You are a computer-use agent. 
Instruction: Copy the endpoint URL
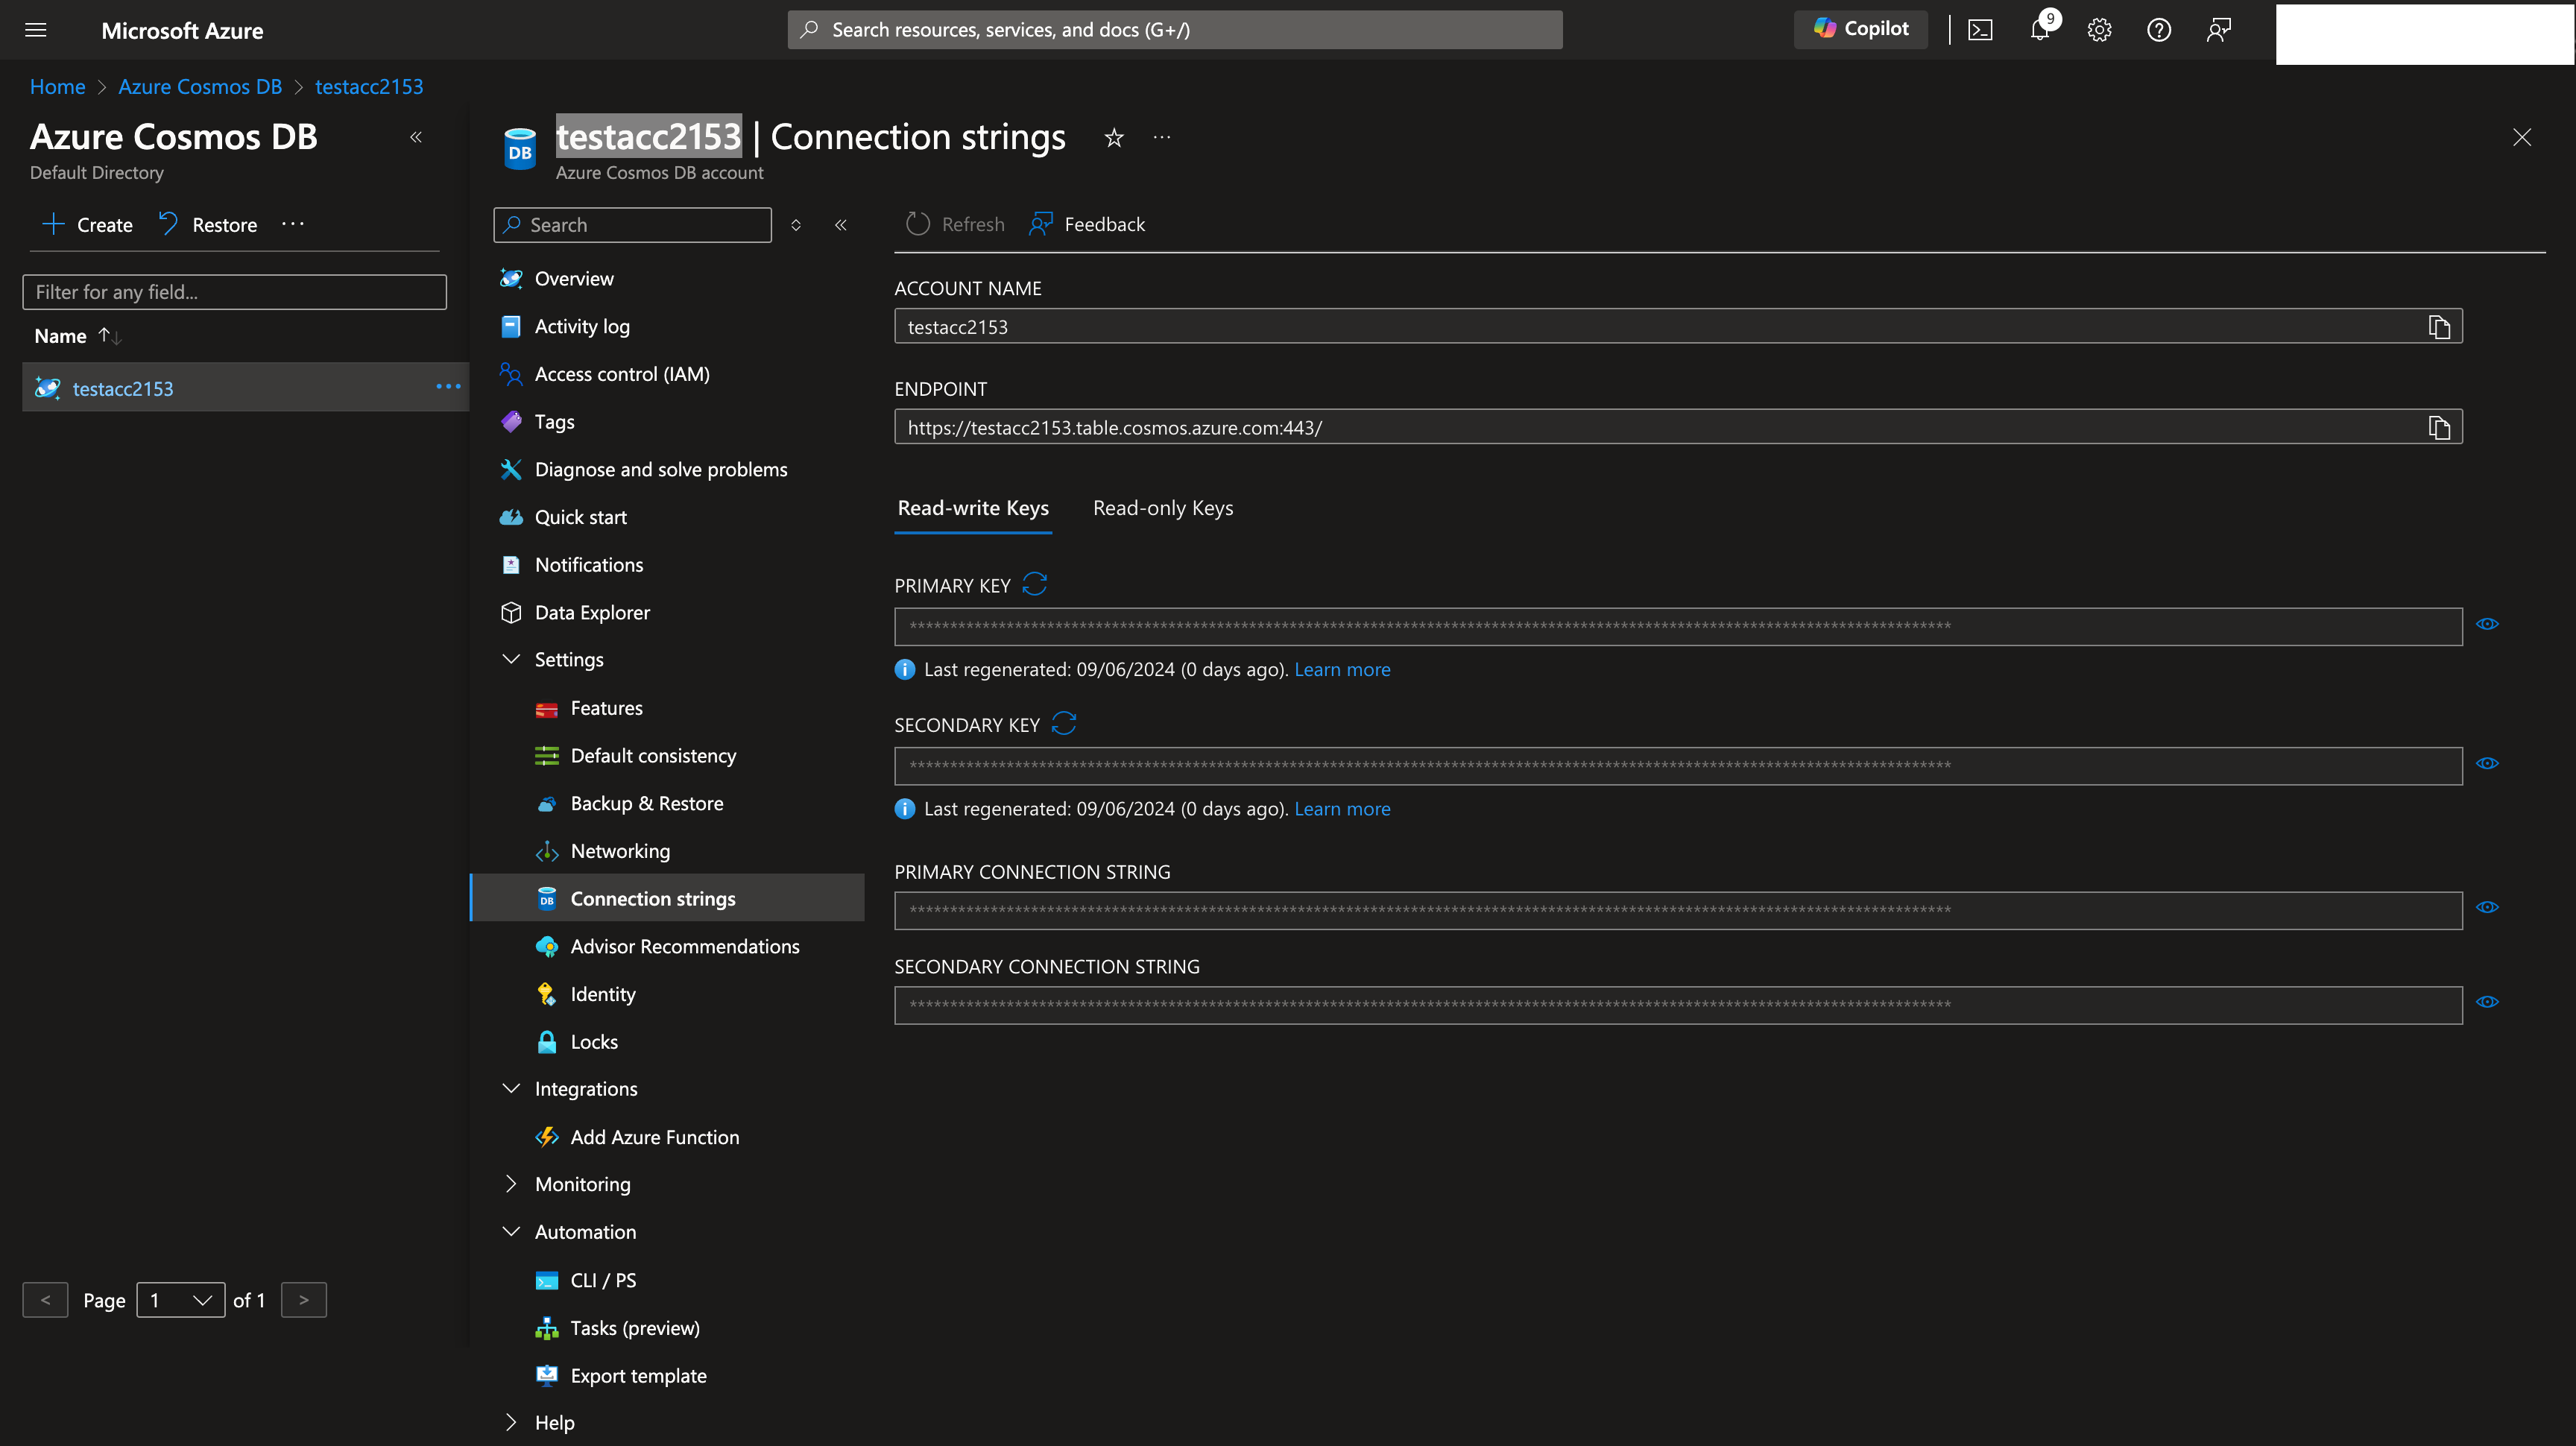(2439, 426)
